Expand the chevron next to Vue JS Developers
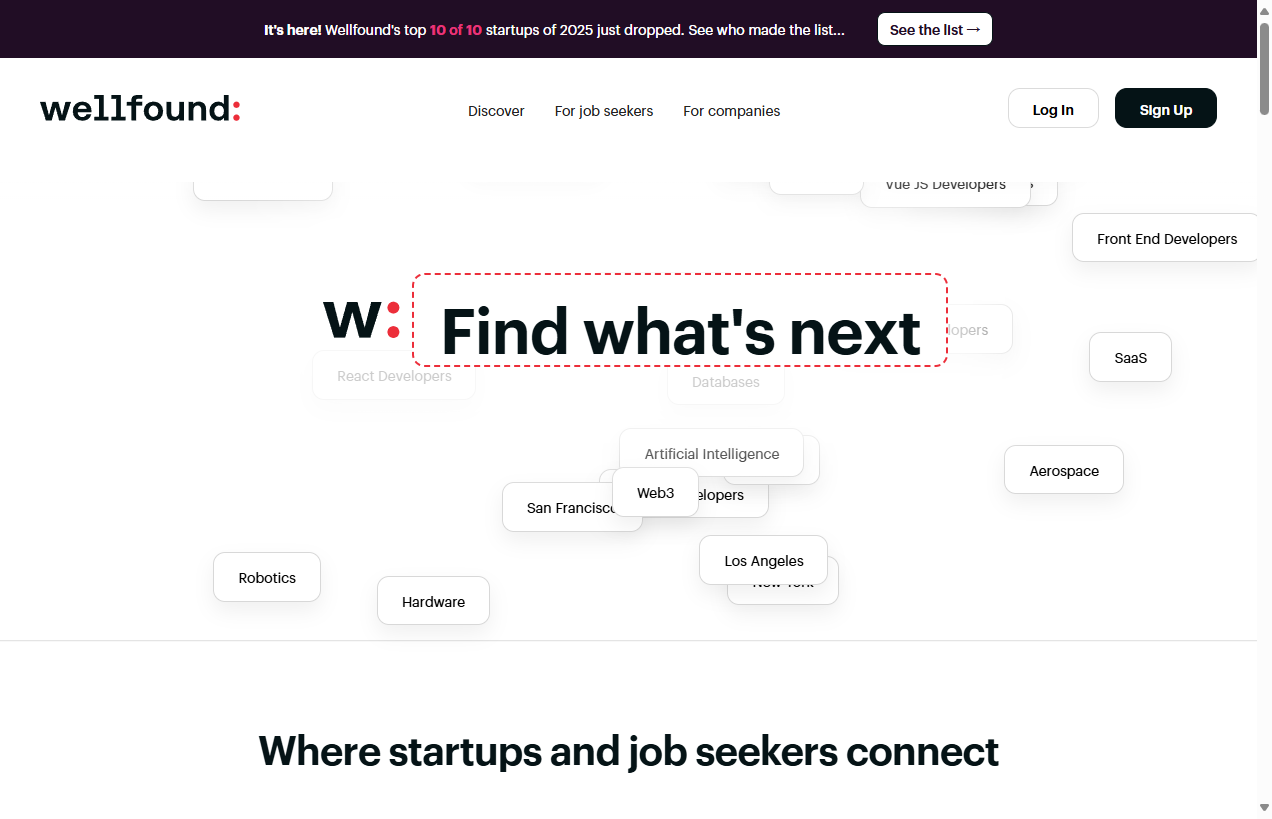 tap(1032, 184)
